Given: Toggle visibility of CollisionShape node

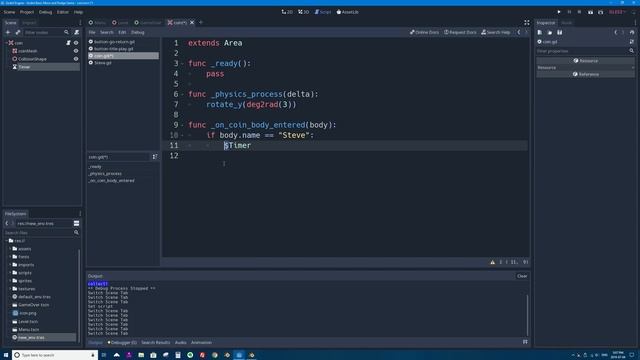Looking at the screenshot, I should (x=76, y=59).
